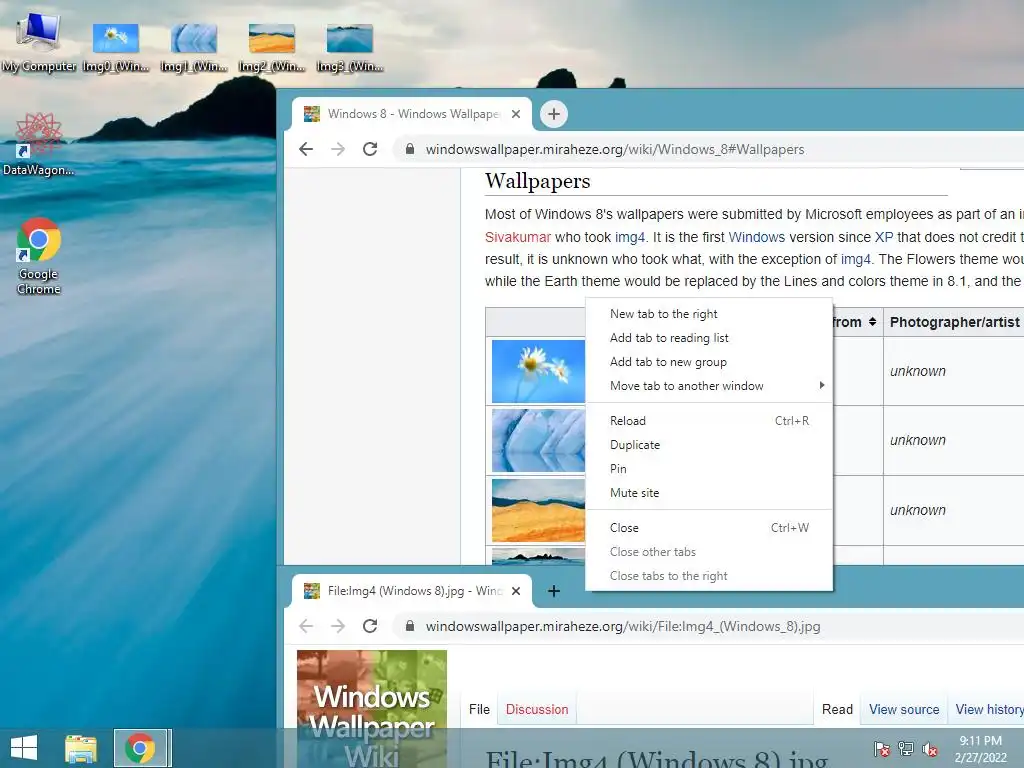Click Back arrow in the File:Img4 window
Screen dimensions: 1024x768
(306, 626)
